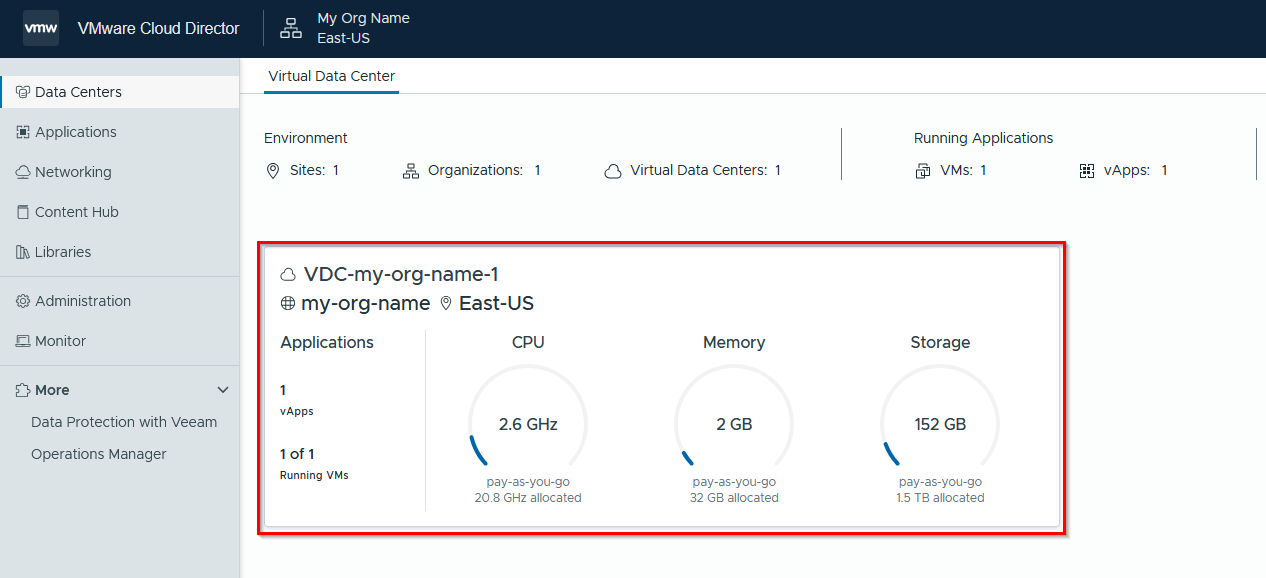Click the vApps grid icon
The image size is (1266, 578).
(x=1087, y=171)
